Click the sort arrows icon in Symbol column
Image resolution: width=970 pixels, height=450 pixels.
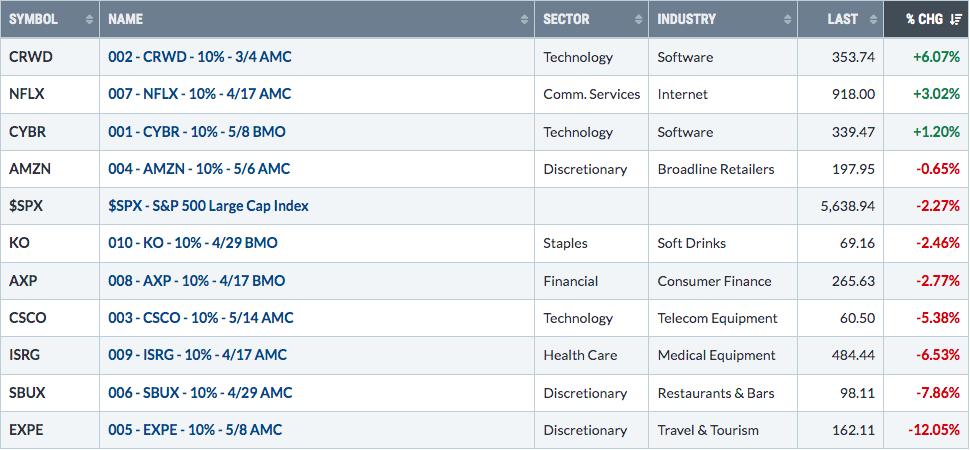[89, 19]
